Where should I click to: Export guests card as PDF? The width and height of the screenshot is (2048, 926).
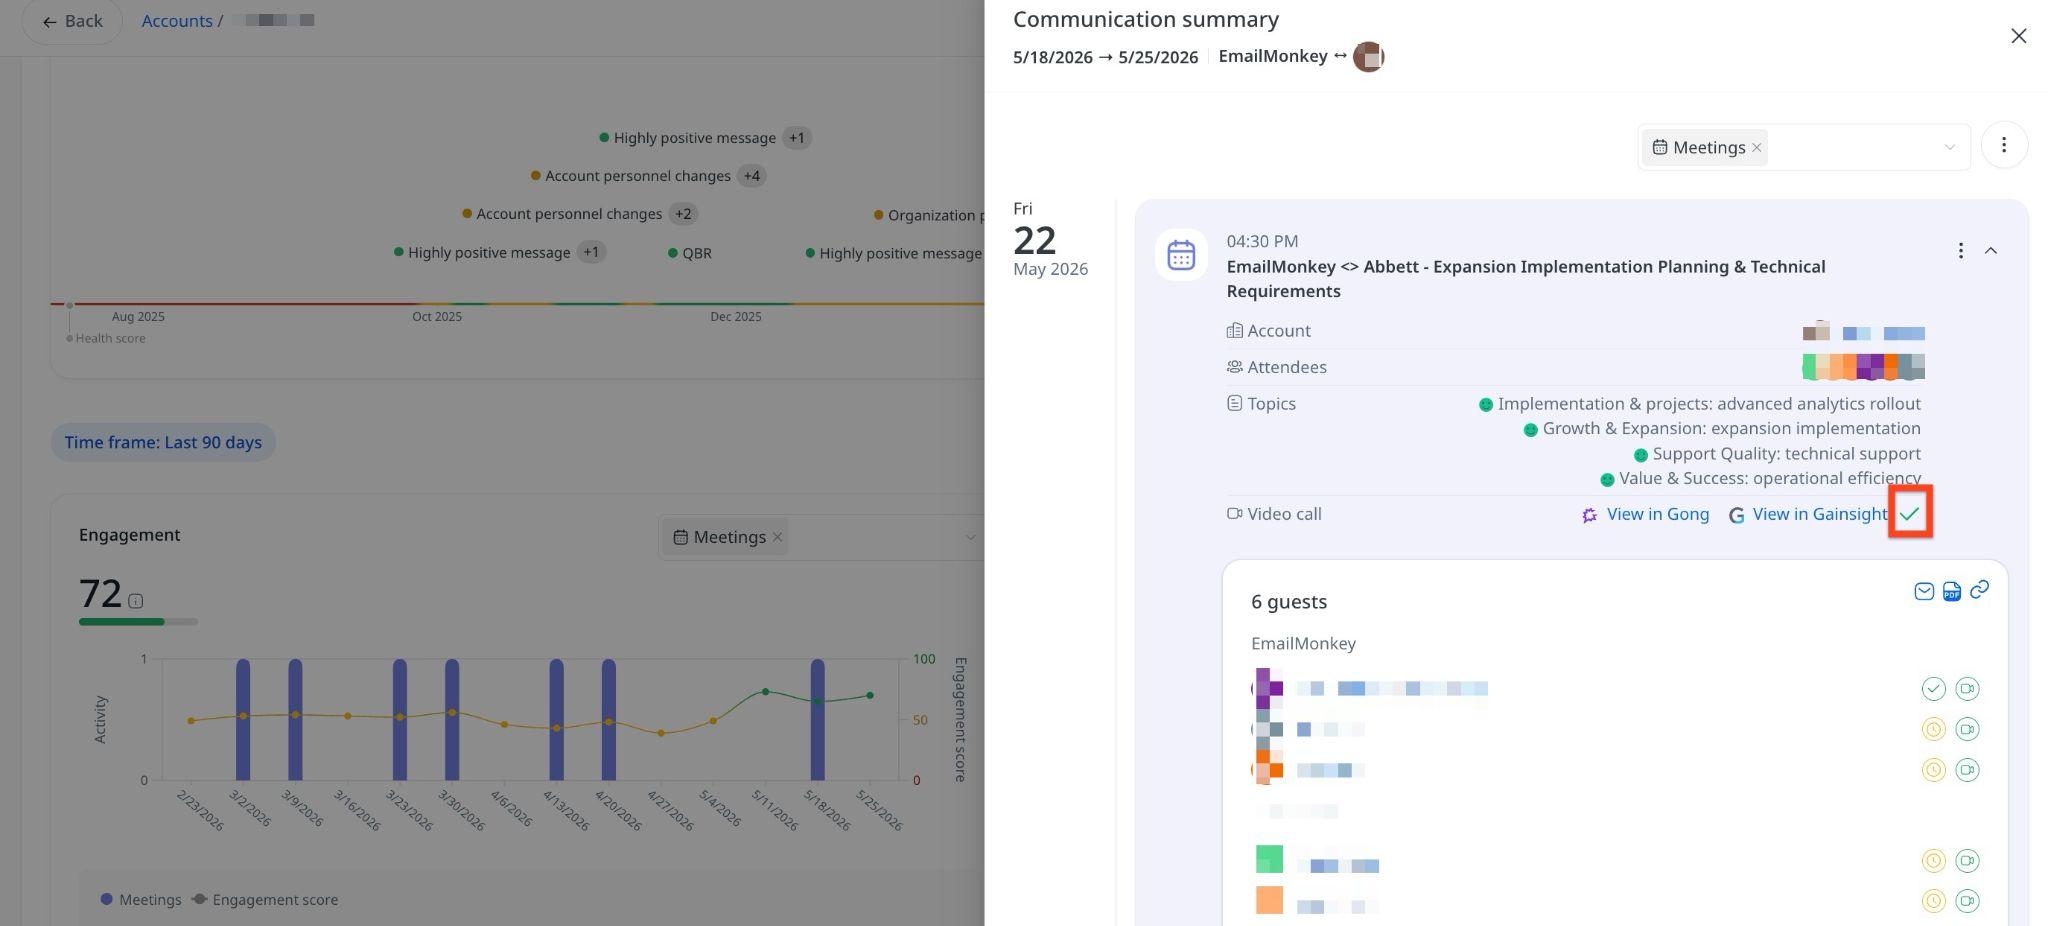tap(1951, 591)
